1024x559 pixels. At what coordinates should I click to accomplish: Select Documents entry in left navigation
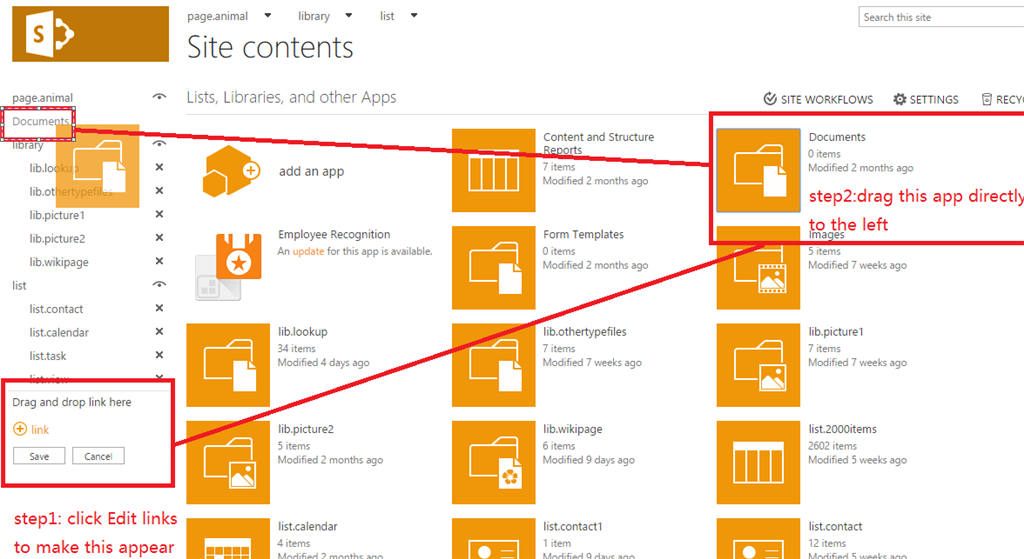click(x=40, y=121)
